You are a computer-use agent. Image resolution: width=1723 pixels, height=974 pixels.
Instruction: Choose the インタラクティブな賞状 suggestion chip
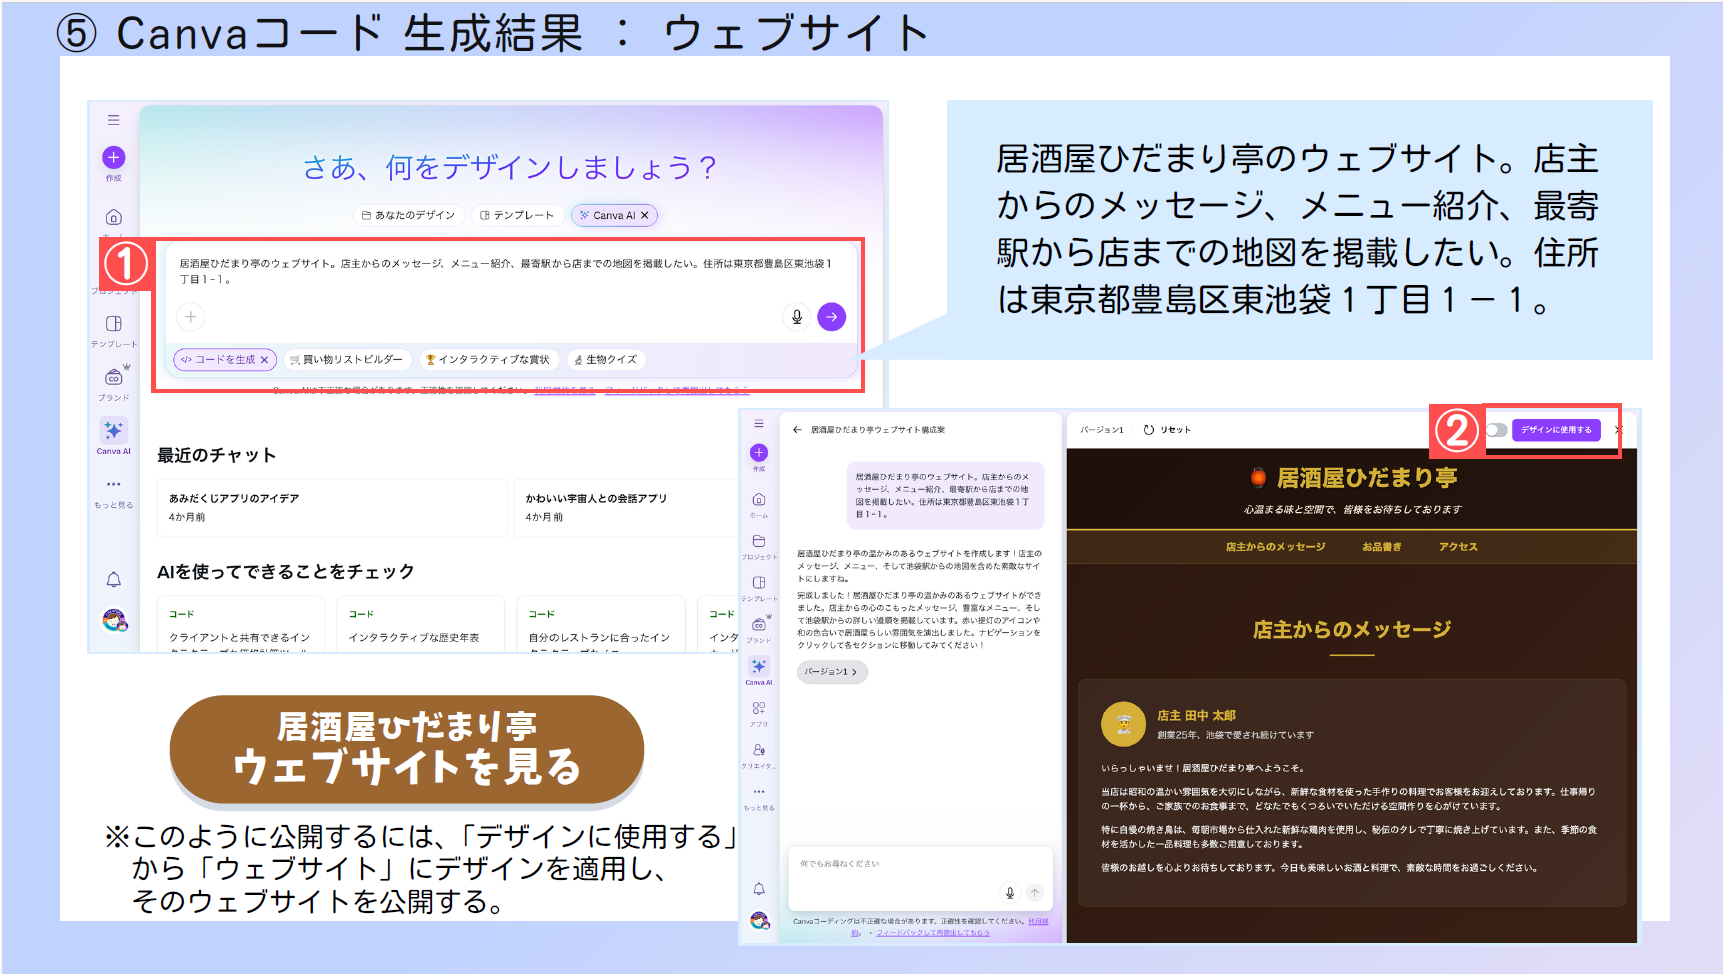pyautogui.click(x=488, y=360)
